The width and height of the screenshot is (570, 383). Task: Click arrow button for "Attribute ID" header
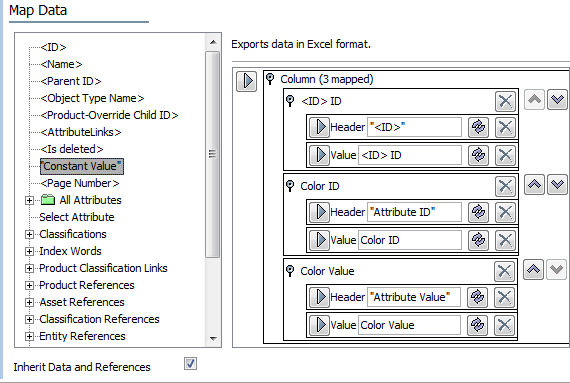(320, 212)
